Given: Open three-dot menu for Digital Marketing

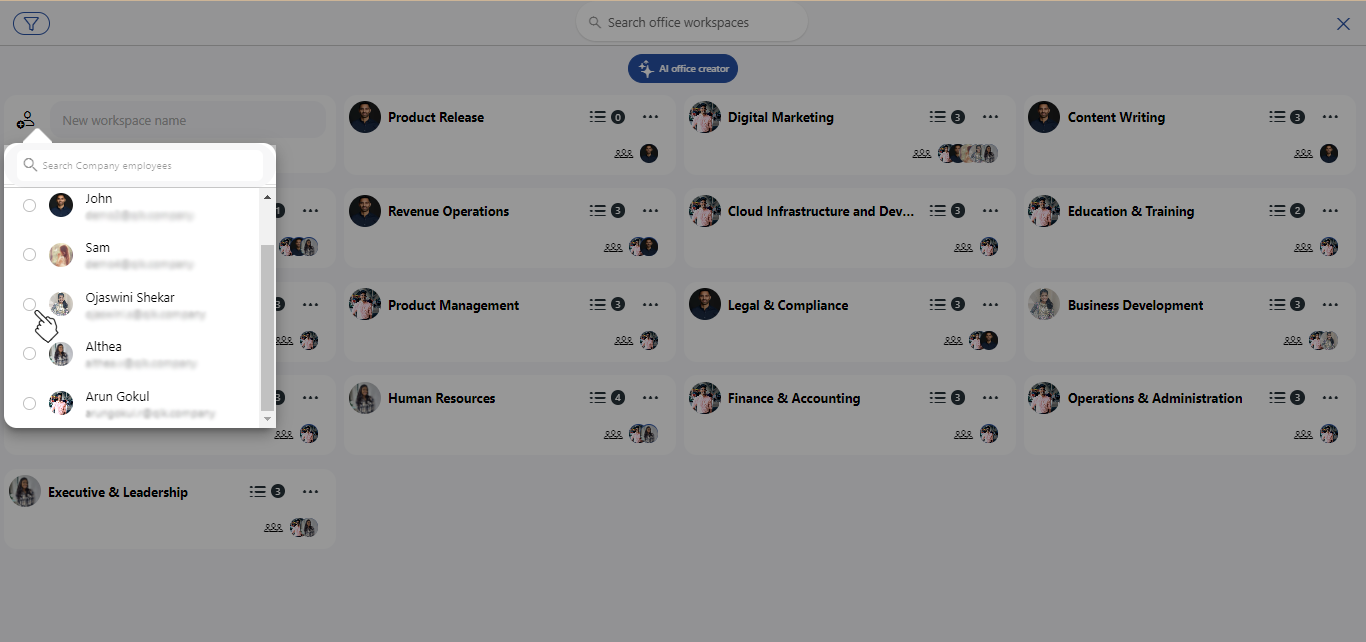Looking at the screenshot, I should (x=990, y=117).
